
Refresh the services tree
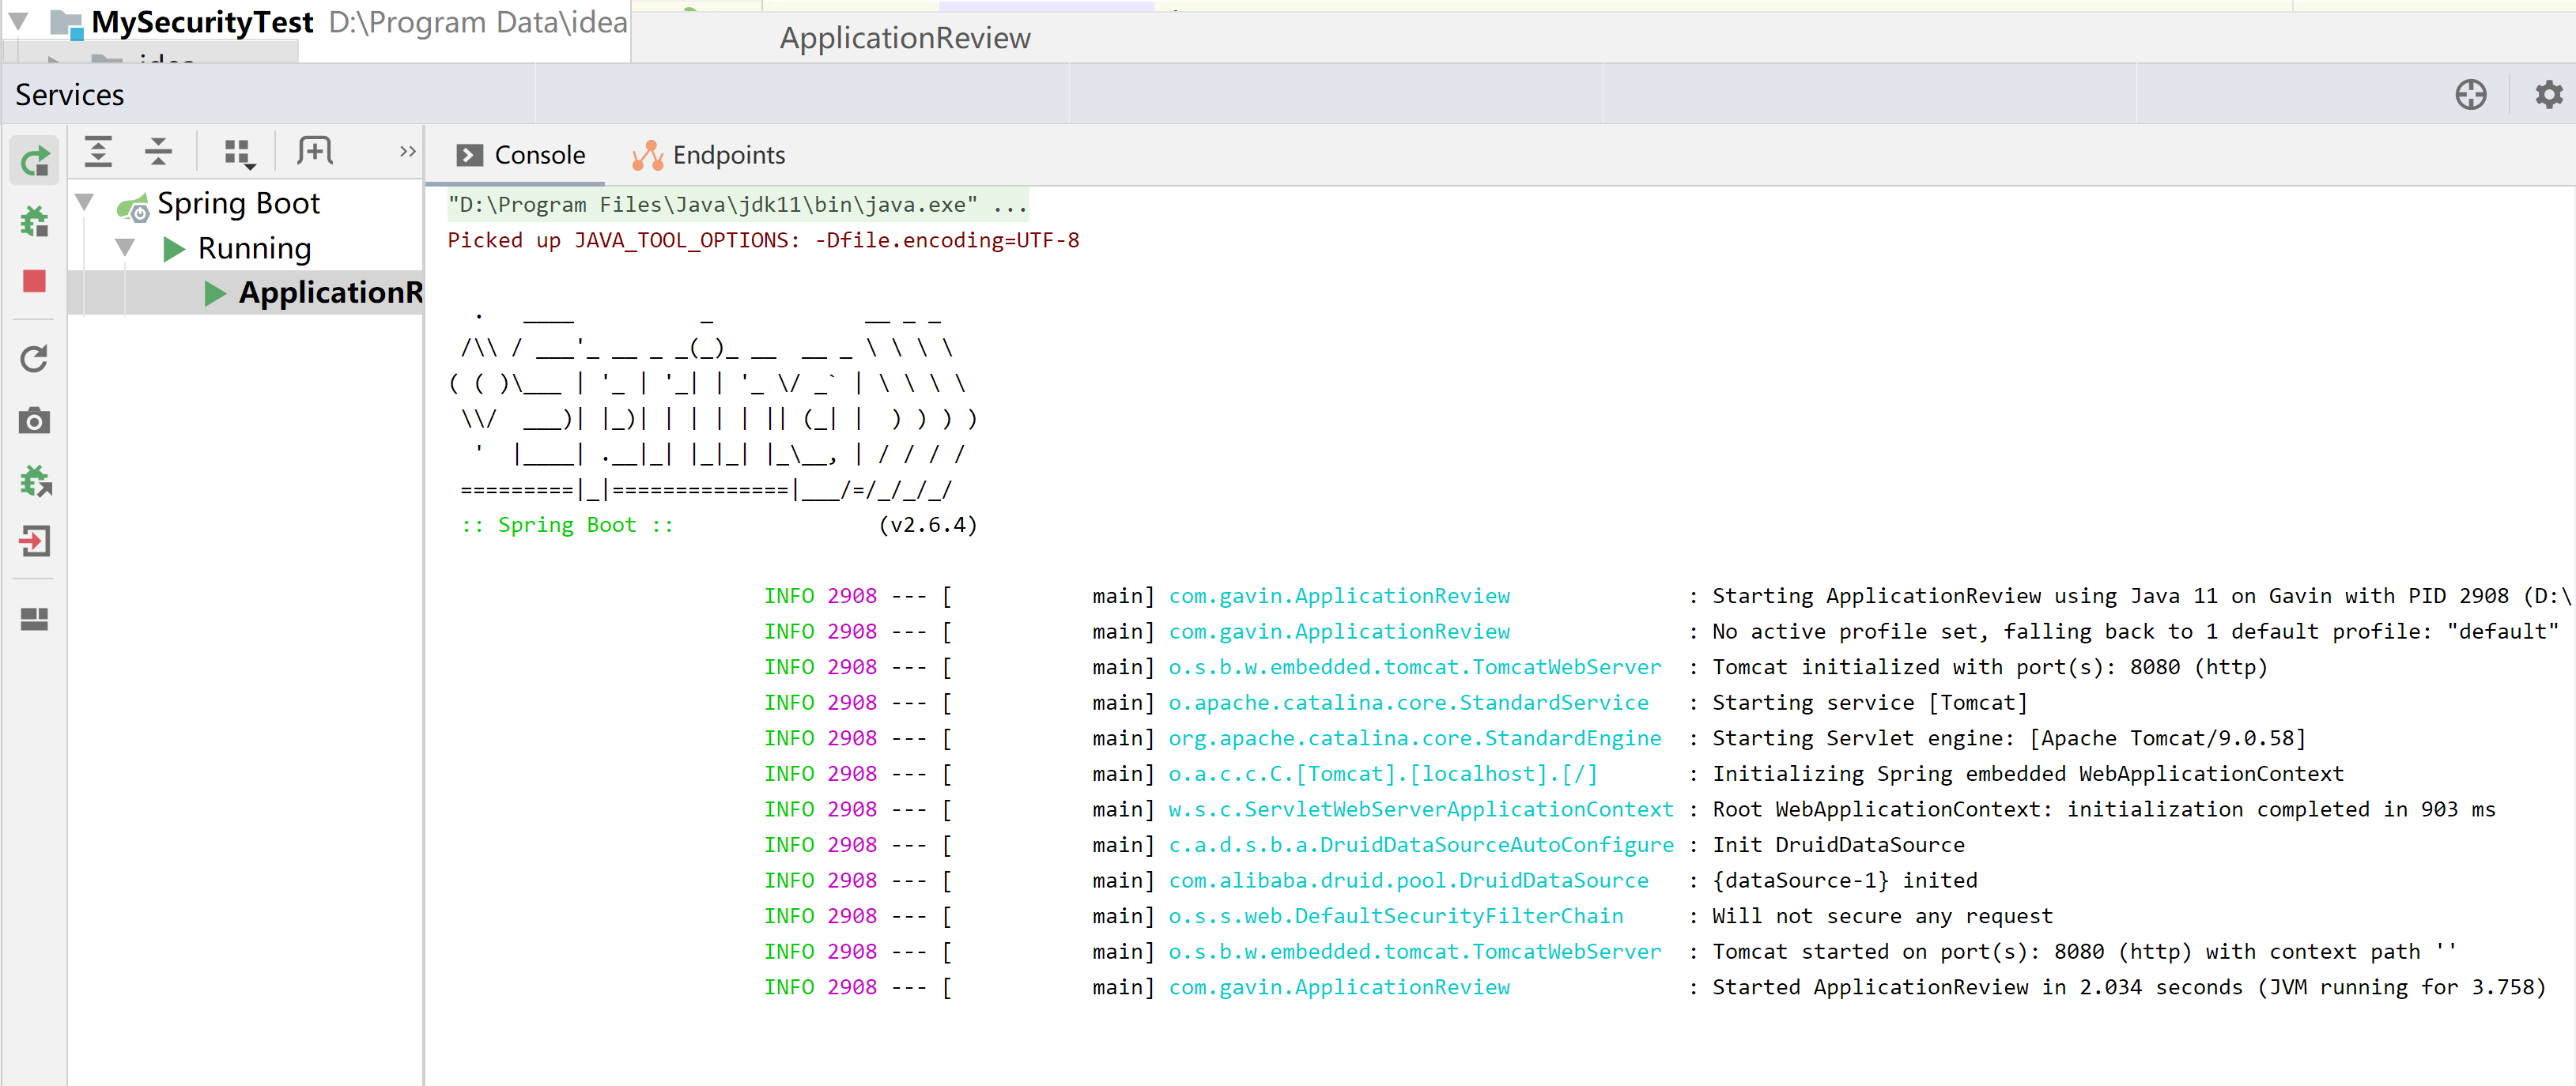pos(34,359)
